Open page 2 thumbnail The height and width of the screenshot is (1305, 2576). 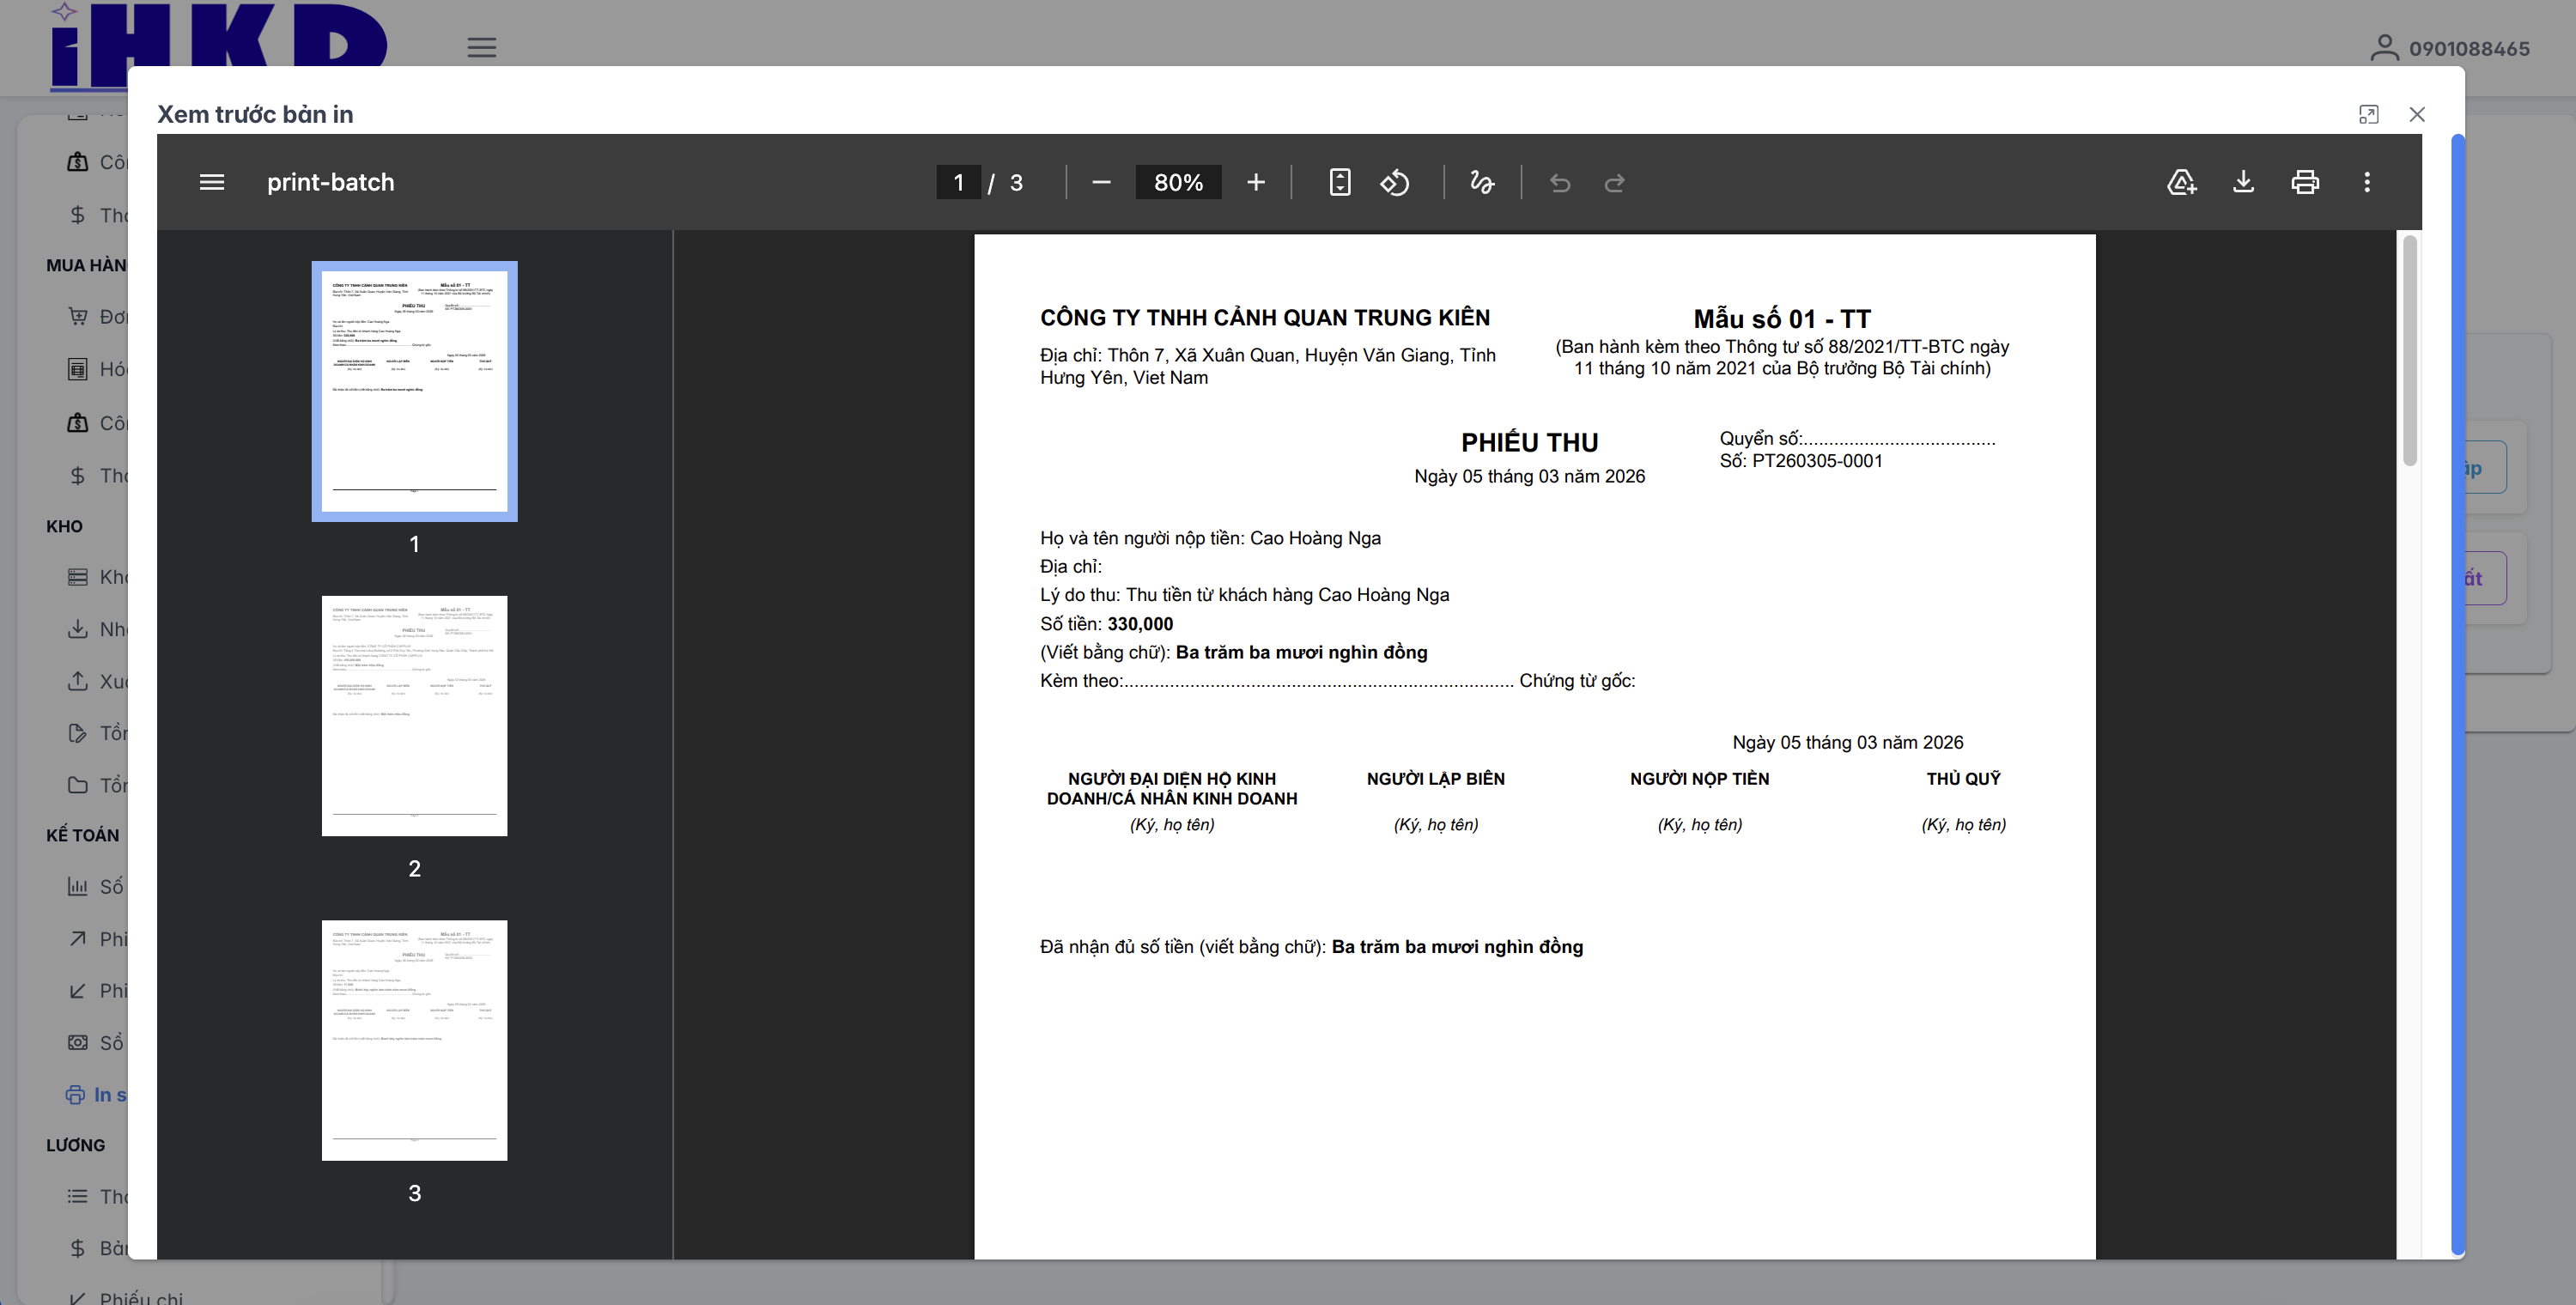click(414, 716)
